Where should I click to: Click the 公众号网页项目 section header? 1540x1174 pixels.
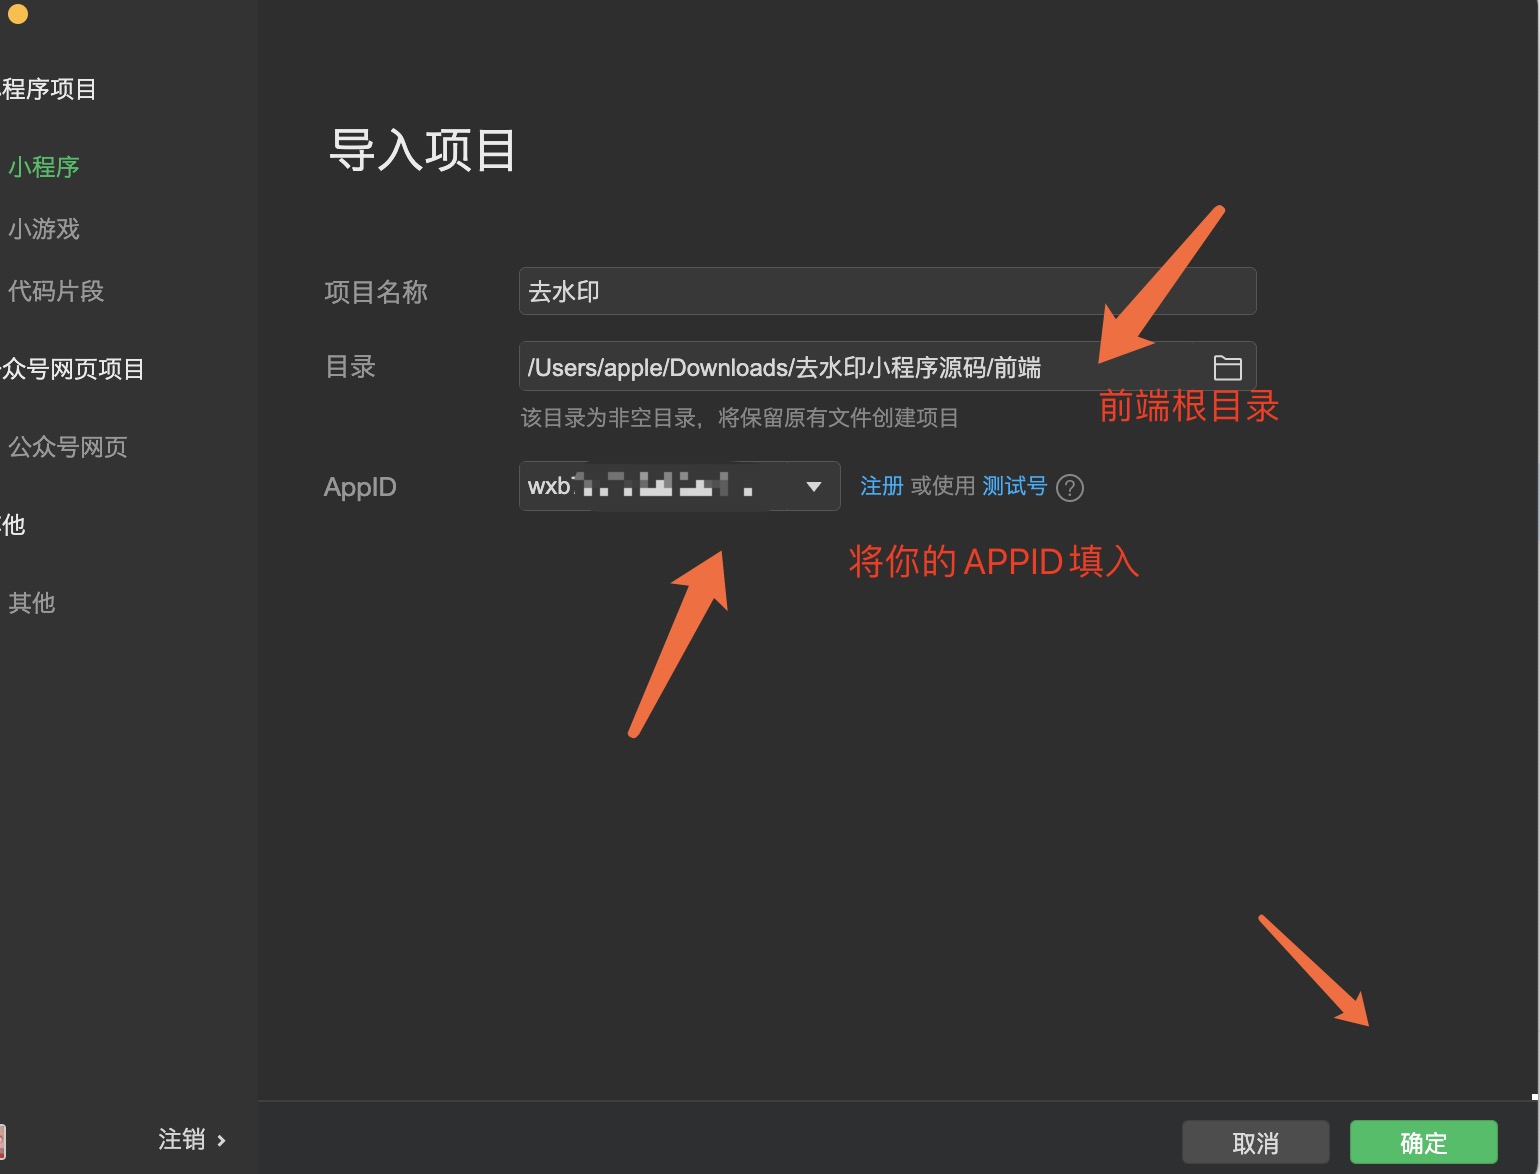[72, 369]
